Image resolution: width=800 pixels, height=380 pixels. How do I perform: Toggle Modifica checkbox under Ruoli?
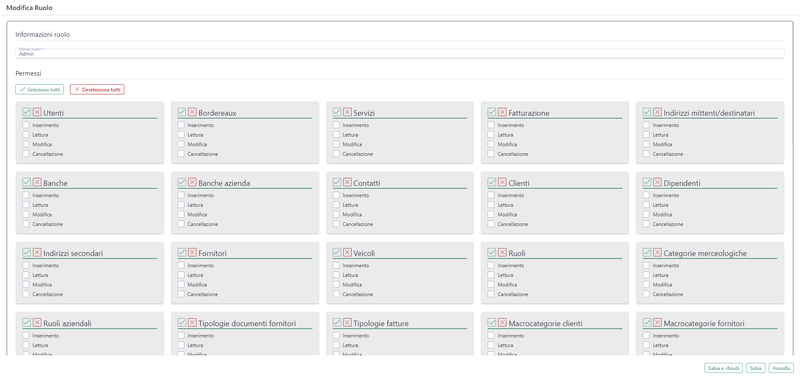491,285
